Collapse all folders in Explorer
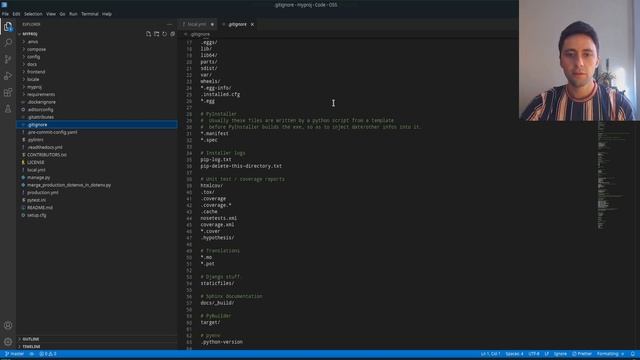 [x=173, y=34]
